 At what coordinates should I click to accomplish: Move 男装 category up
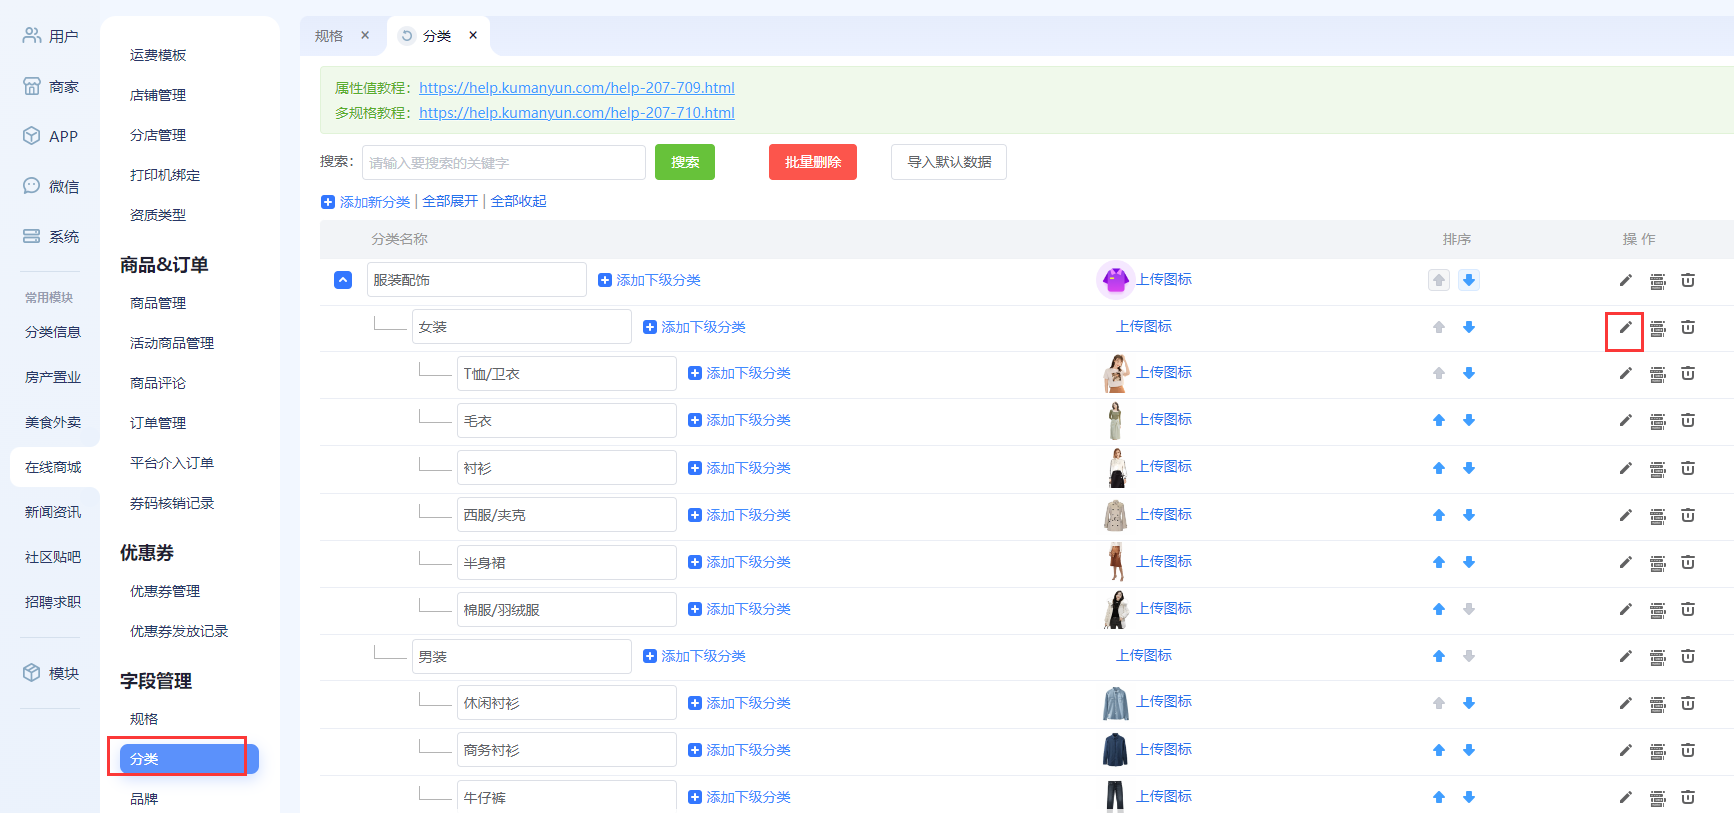click(x=1439, y=656)
